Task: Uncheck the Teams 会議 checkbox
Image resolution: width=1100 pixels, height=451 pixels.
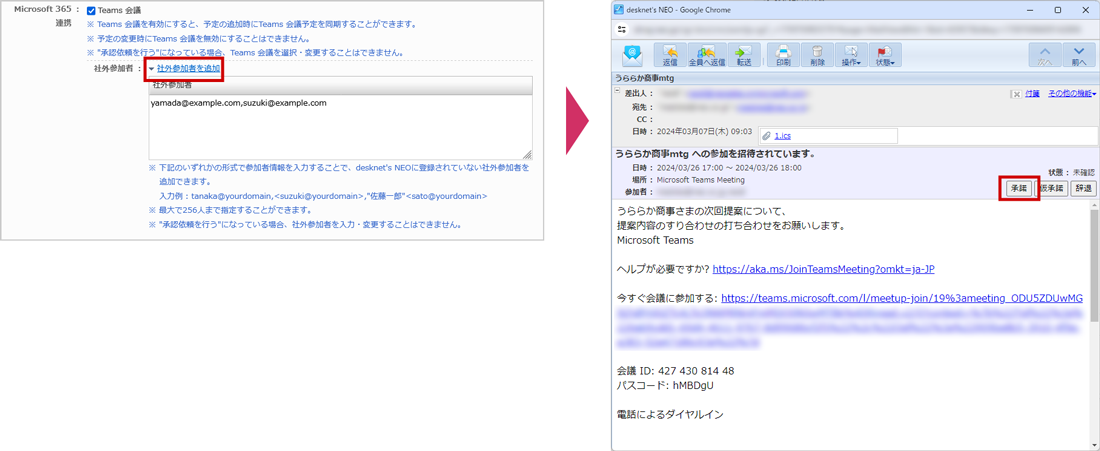Action: (91, 11)
